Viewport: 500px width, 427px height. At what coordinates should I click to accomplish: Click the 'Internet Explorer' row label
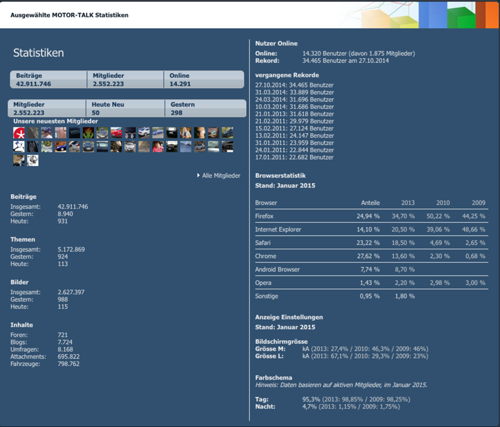point(278,229)
